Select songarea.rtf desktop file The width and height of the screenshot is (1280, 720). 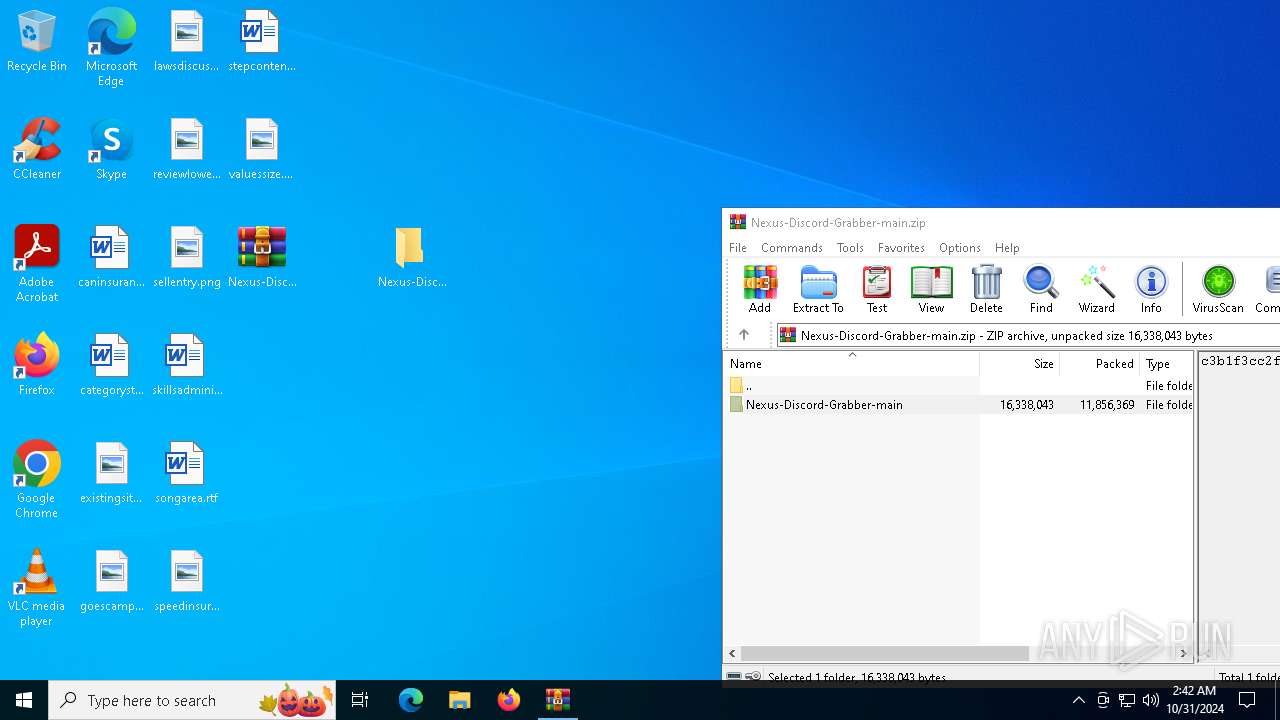coord(187,472)
